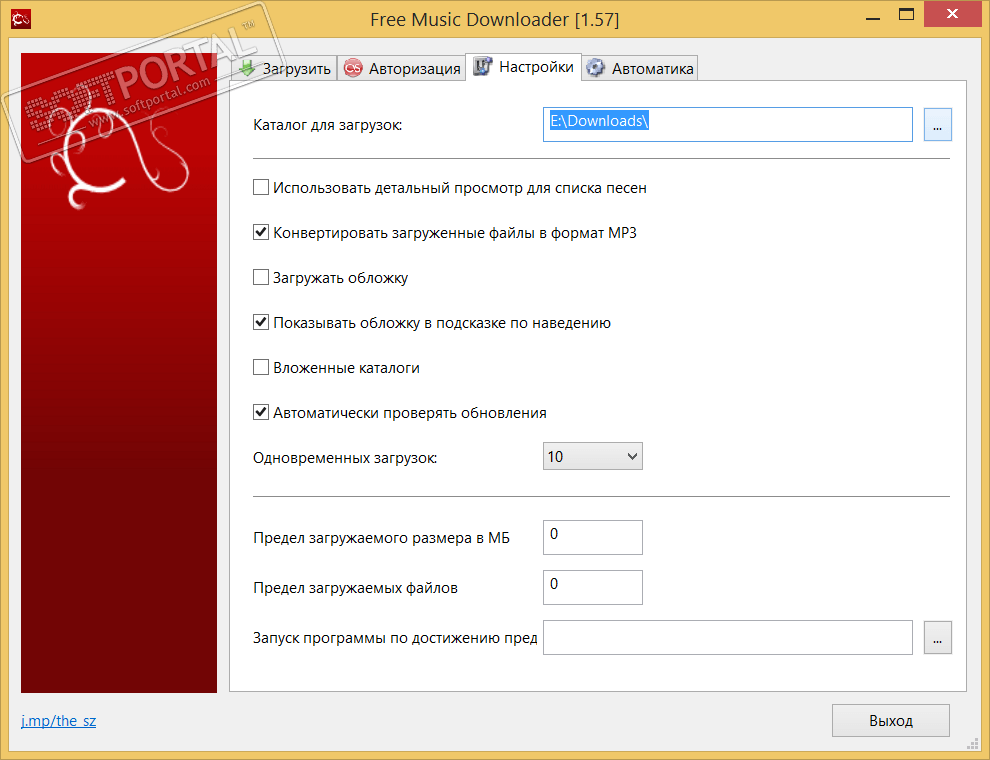Click the size limit in МБ field
Screen dimensions: 990x760
[593, 537]
